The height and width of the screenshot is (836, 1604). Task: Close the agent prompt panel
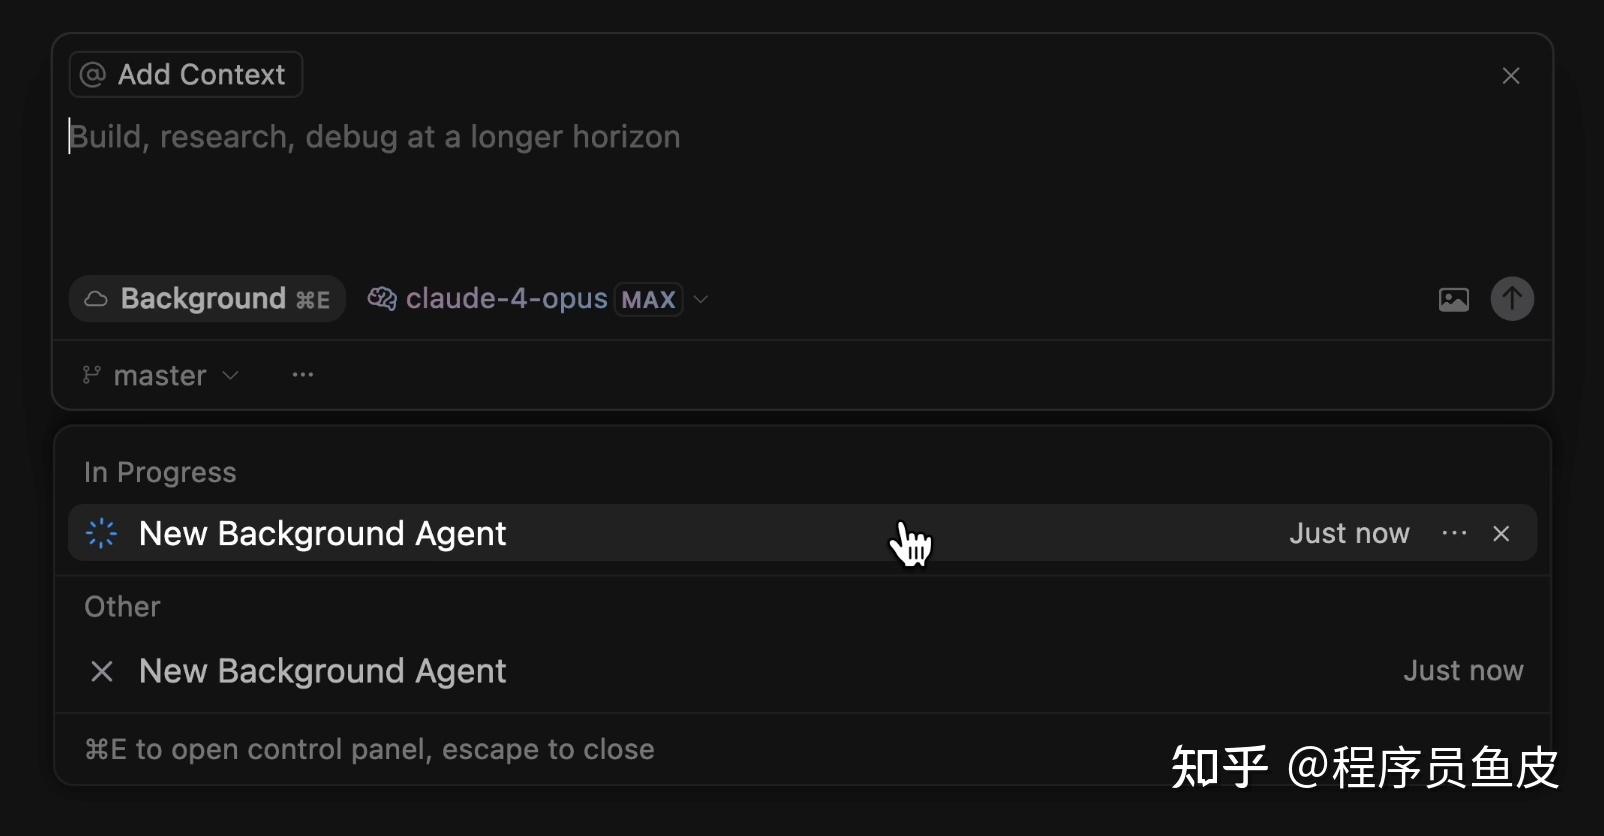click(x=1510, y=76)
